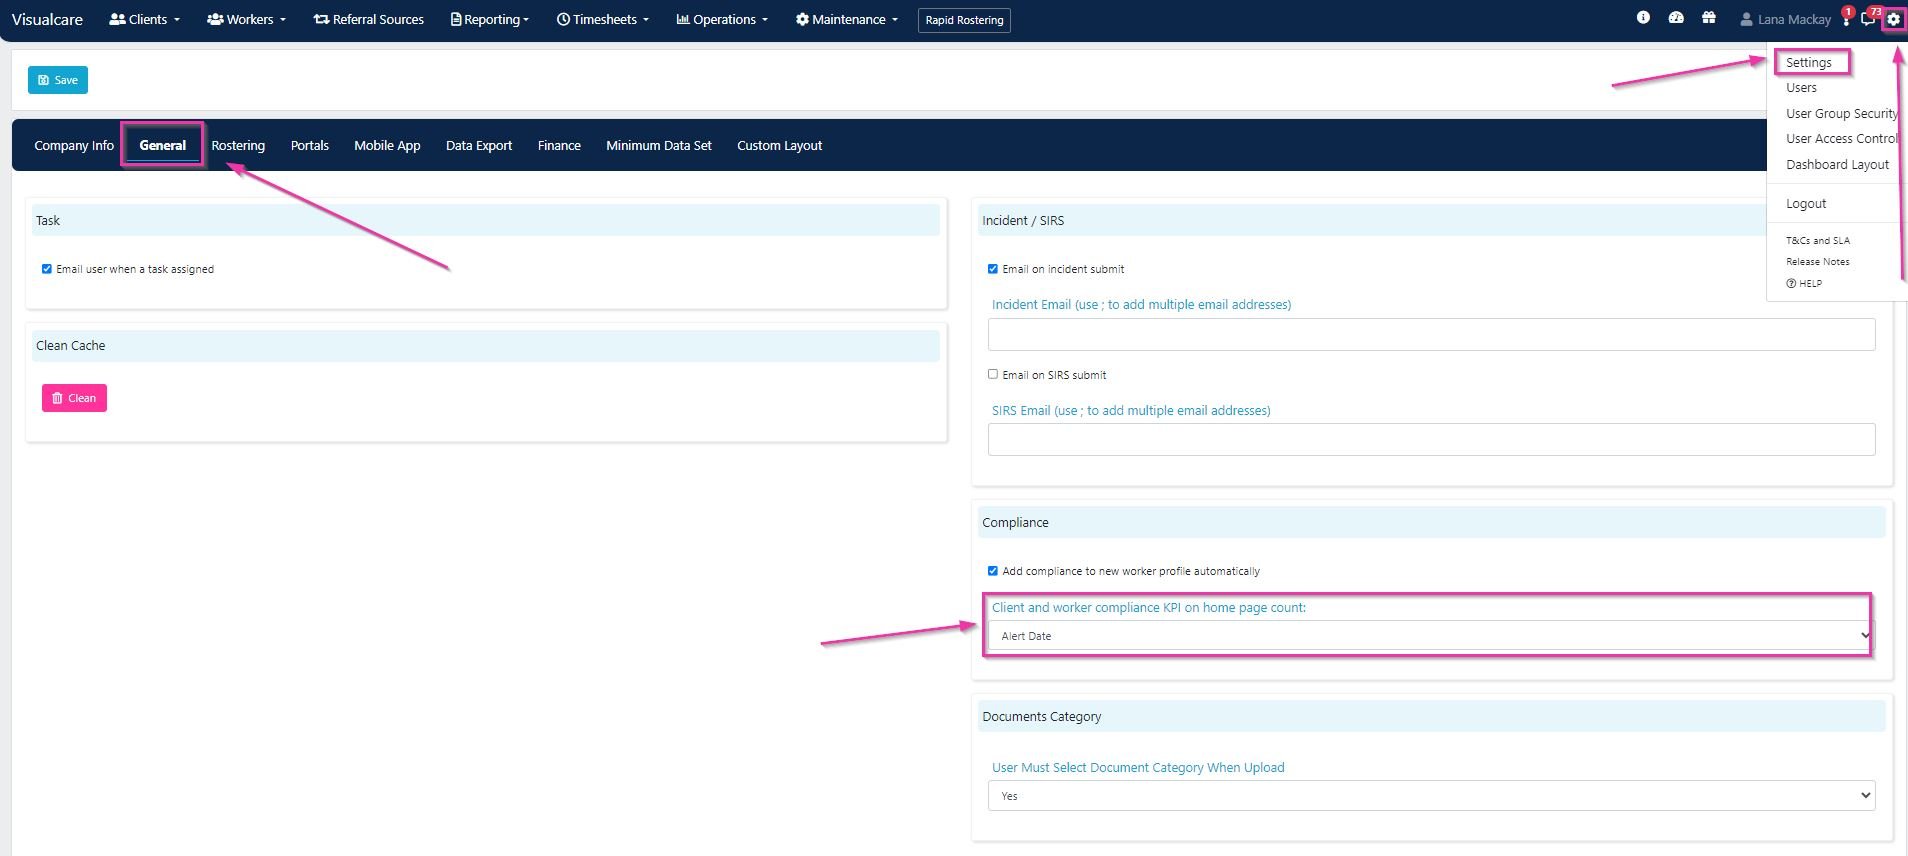Open the Timesheets dropdown

coord(603,19)
